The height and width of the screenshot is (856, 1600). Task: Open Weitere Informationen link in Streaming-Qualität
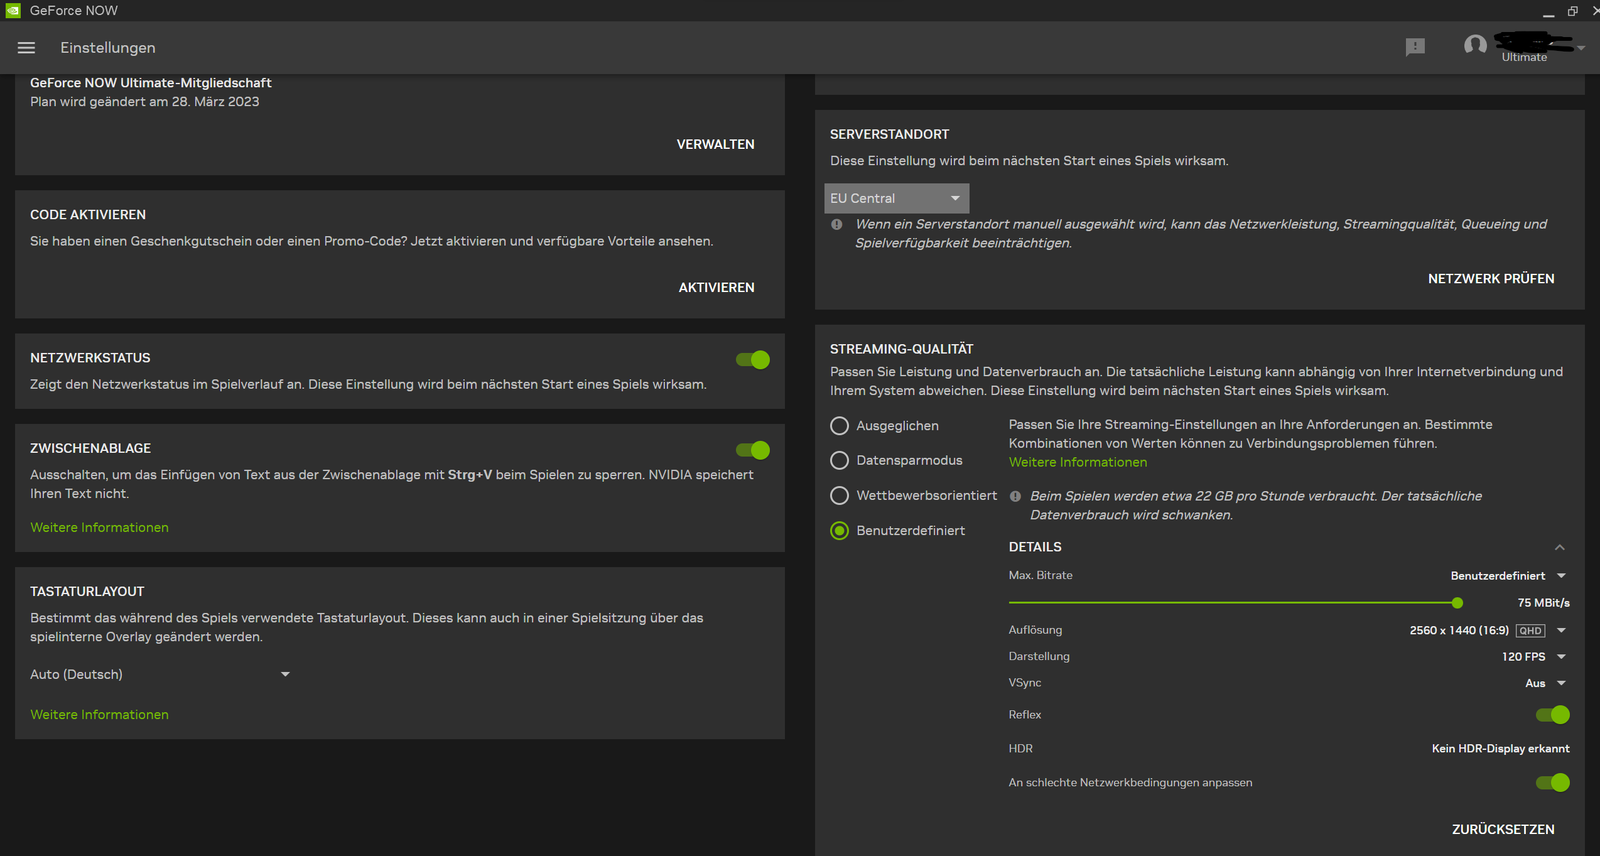1078,463
